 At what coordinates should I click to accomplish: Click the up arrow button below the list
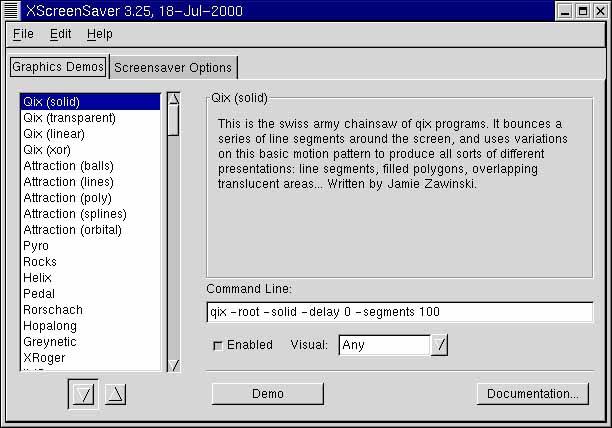pyautogui.click(x=116, y=394)
